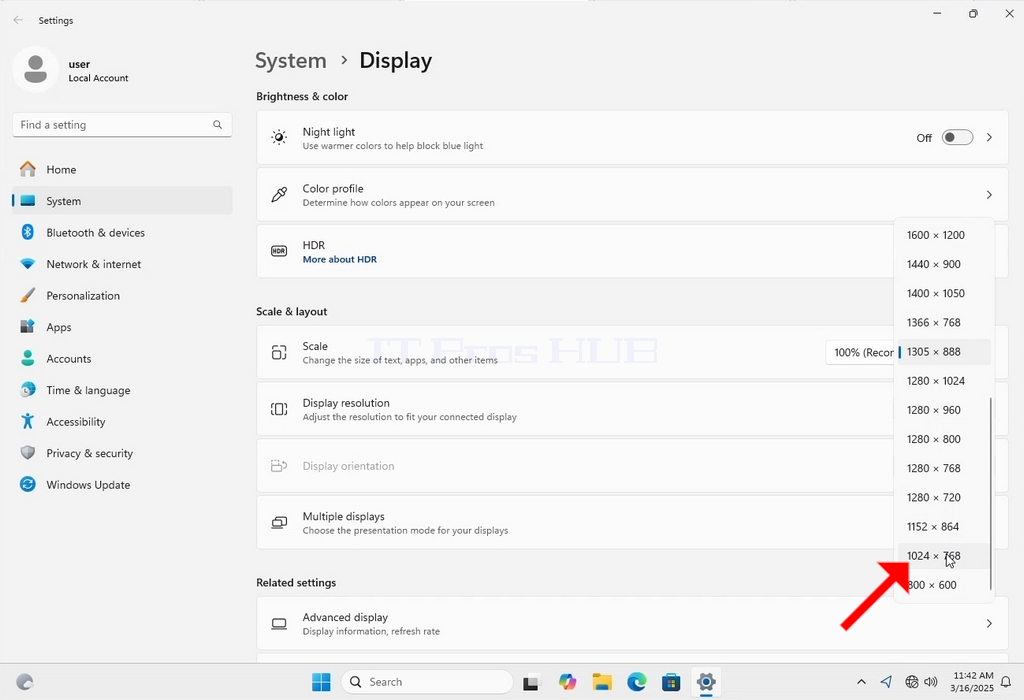Open Privacy & security settings
This screenshot has width=1024, height=700.
122,453
